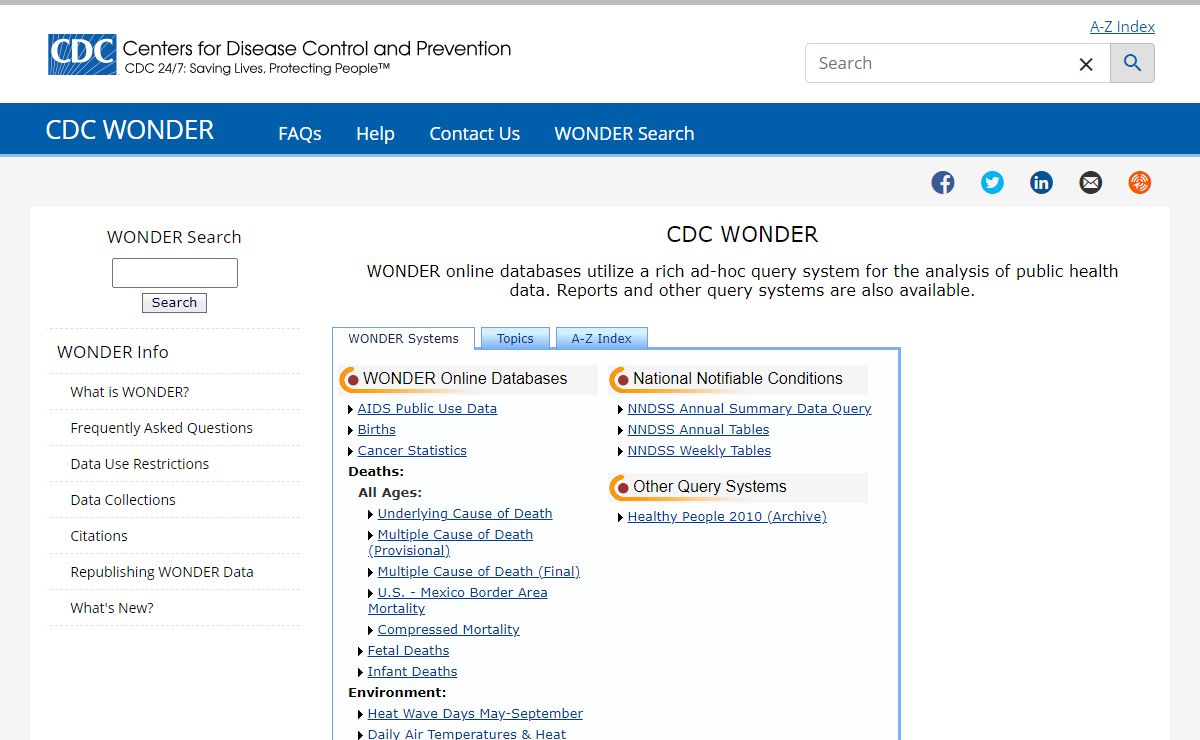Open the Births database link

[377, 429]
